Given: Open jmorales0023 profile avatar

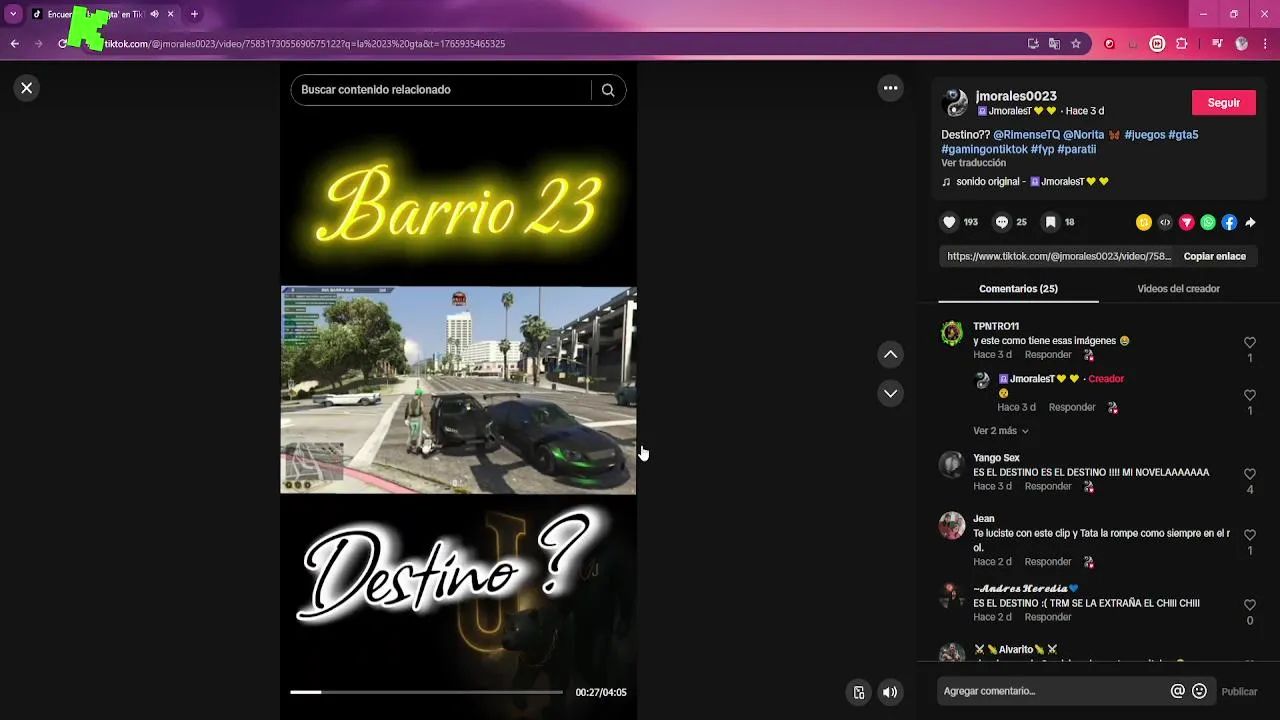Looking at the screenshot, I should (x=955, y=103).
